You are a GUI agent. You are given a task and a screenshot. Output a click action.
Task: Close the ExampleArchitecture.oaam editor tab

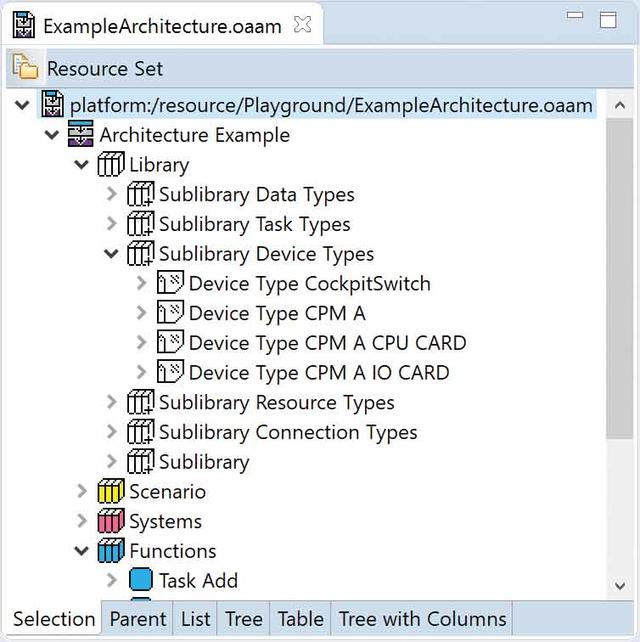click(303, 25)
